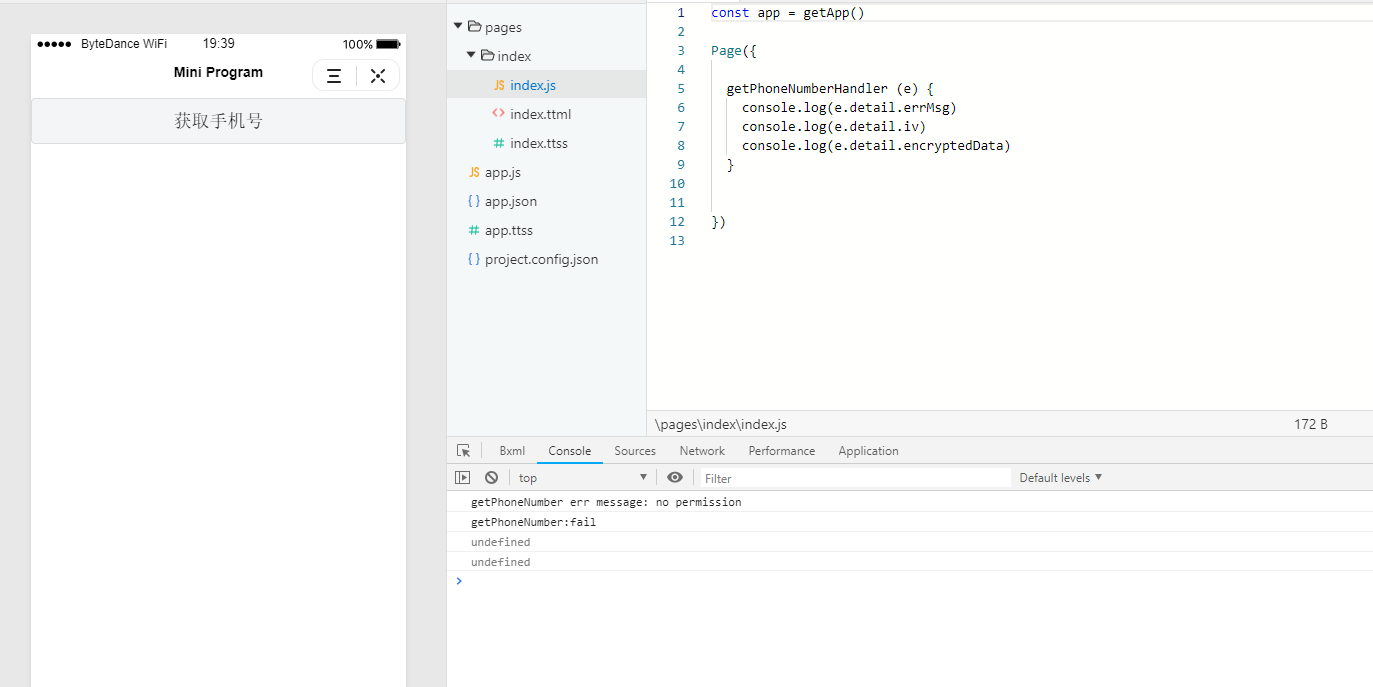Image resolution: width=1373 pixels, height=687 pixels.
Task: Activate the inspect element picker icon
Action: point(464,451)
